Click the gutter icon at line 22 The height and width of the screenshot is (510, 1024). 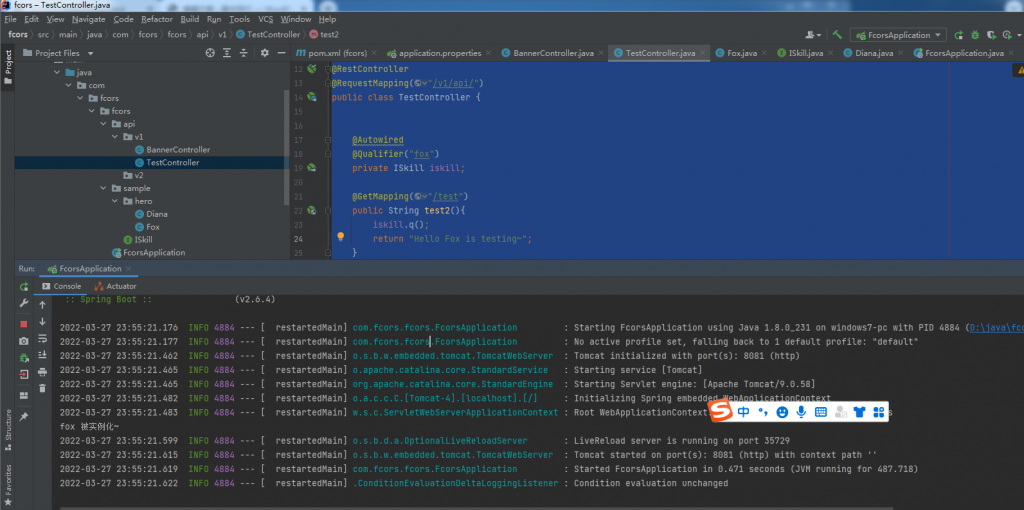point(312,210)
